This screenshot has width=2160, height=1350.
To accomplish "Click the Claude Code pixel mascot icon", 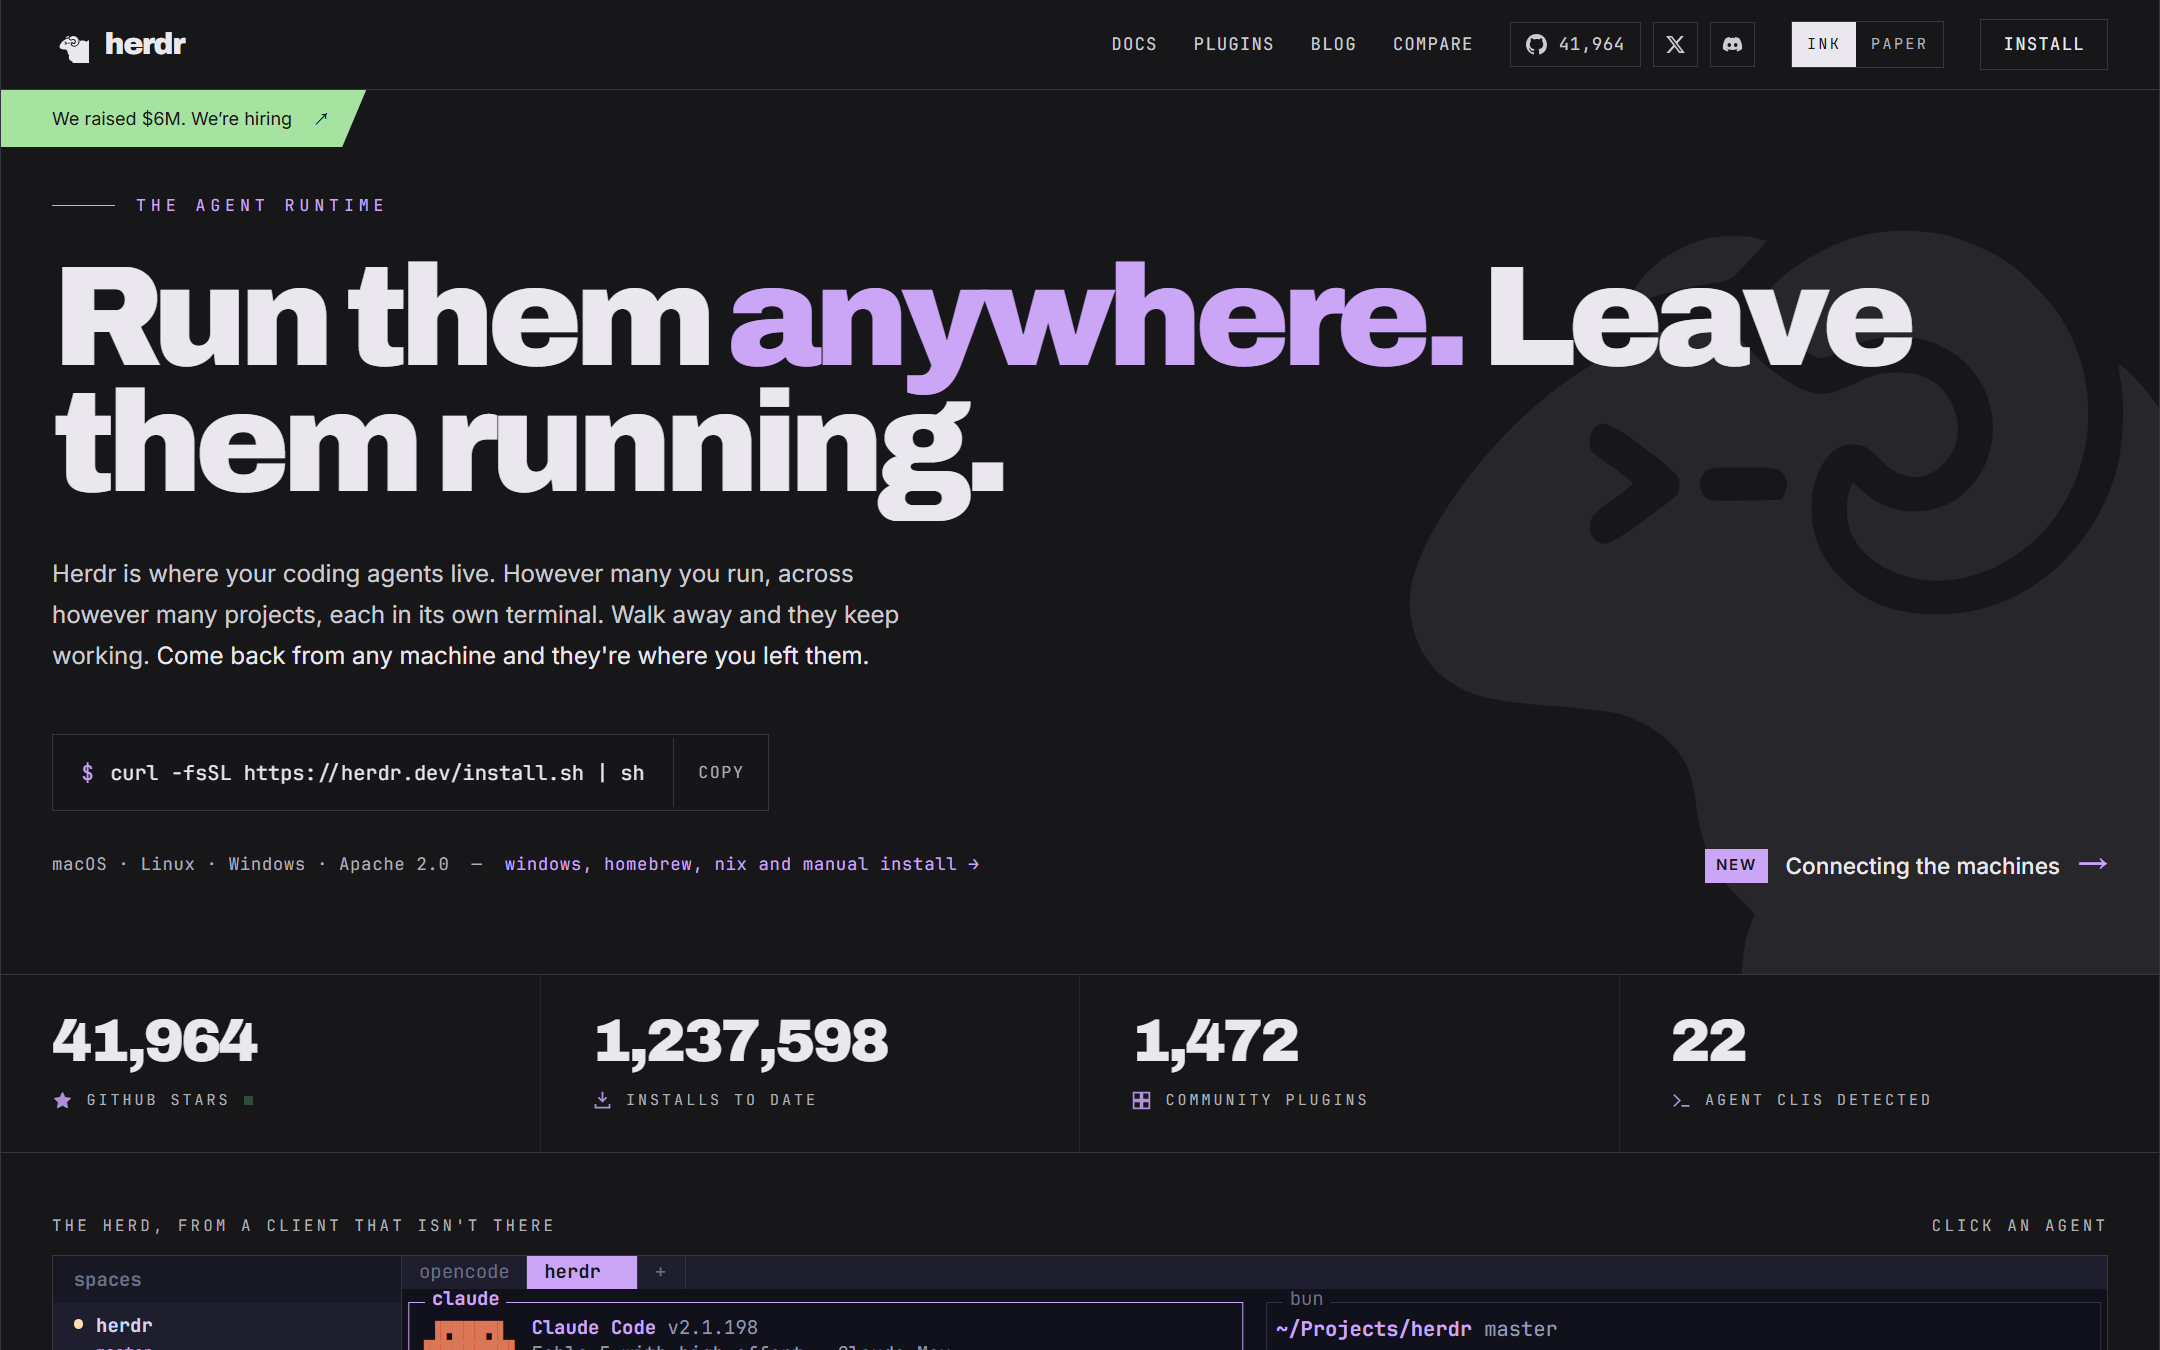I will (x=469, y=1334).
